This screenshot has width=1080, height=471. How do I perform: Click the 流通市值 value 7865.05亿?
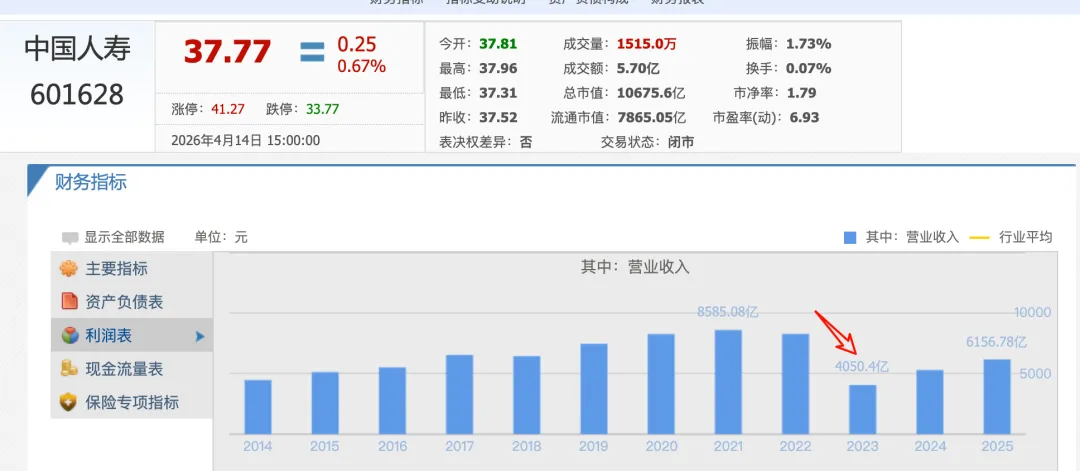pos(651,117)
